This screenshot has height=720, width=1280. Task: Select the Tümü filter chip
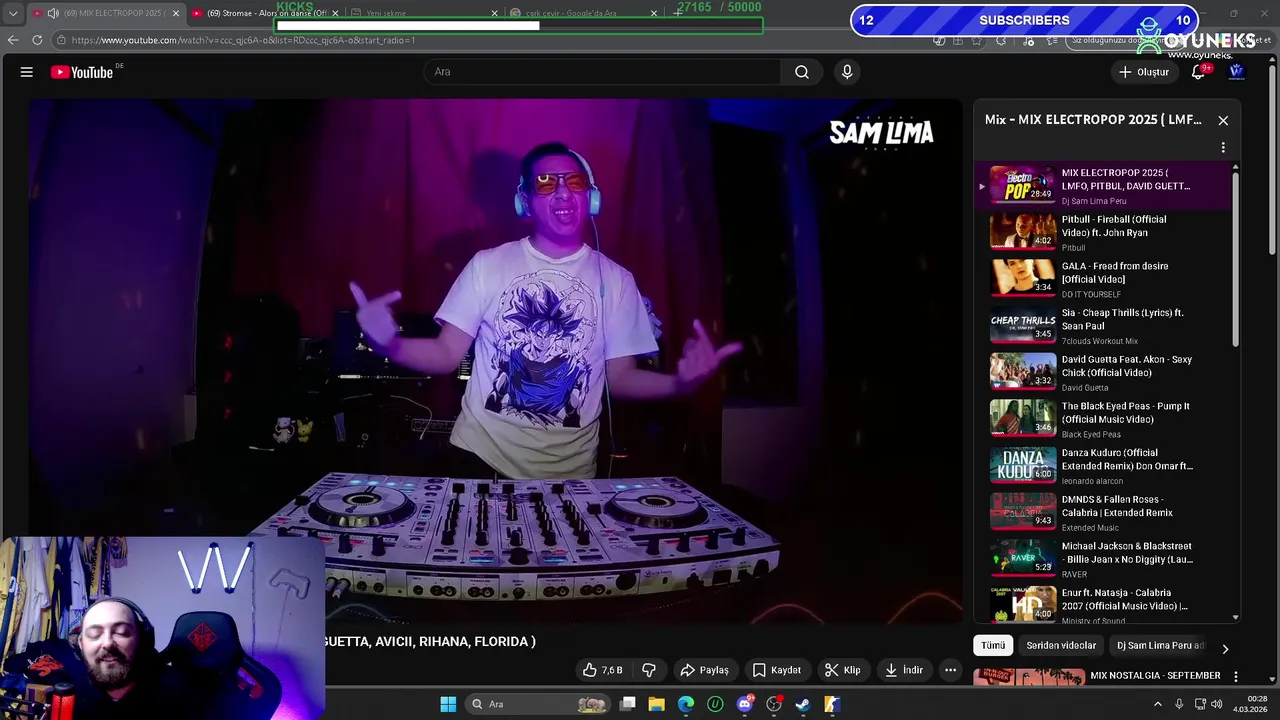pos(993,645)
